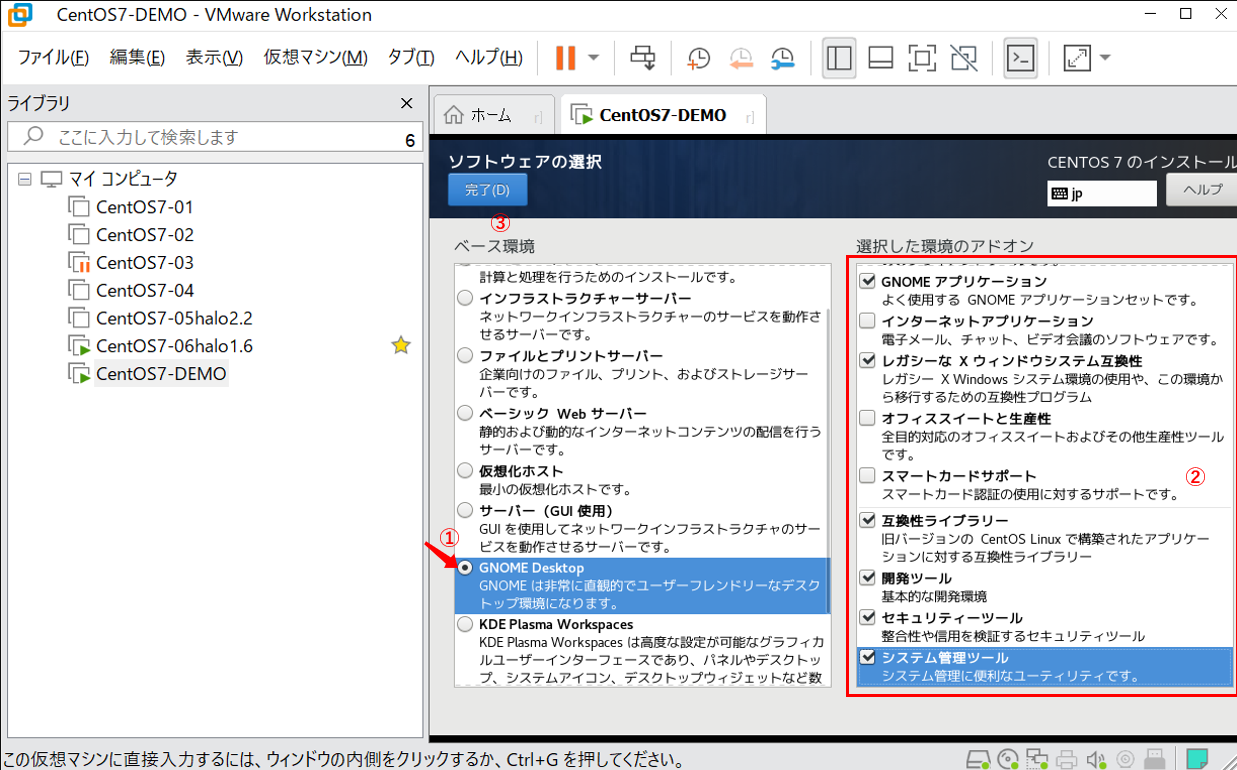Click the magnifier icon in library search
The height and width of the screenshot is (770, 1237).
[34, 136]
